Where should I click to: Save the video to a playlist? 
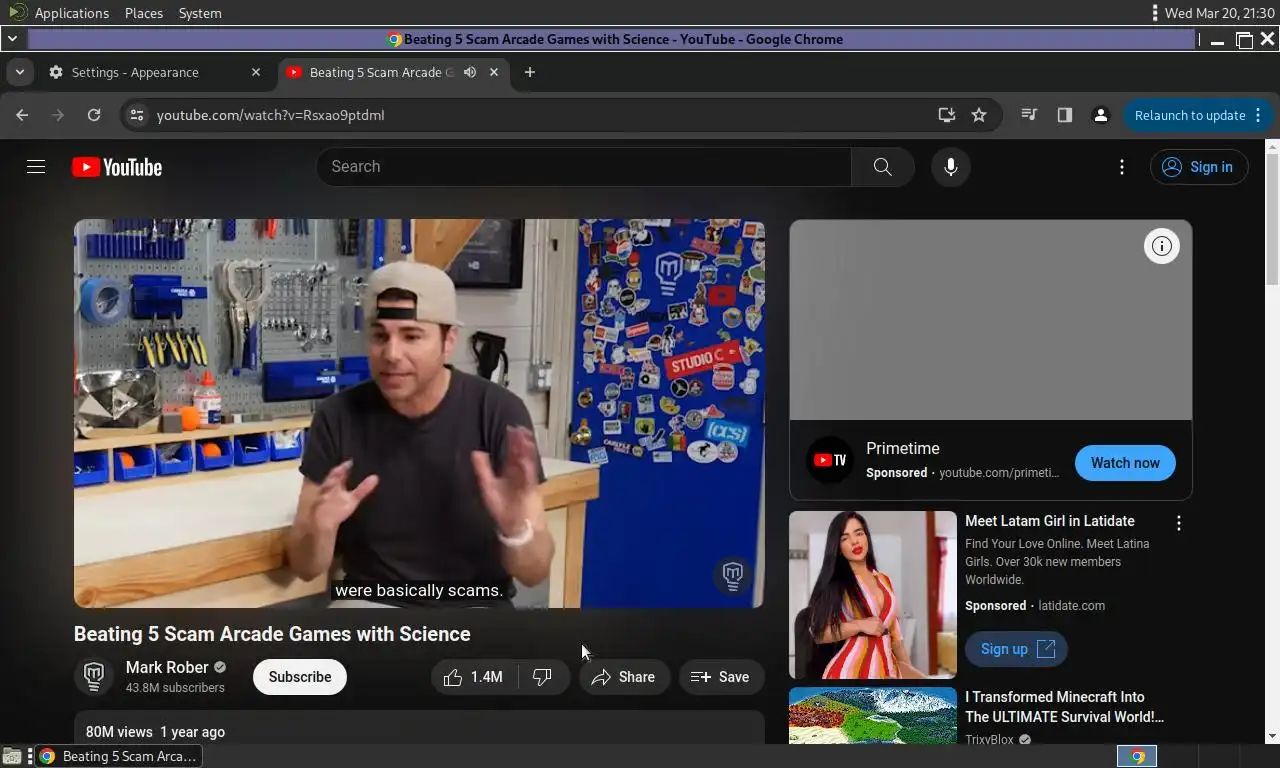pos(721,677)
